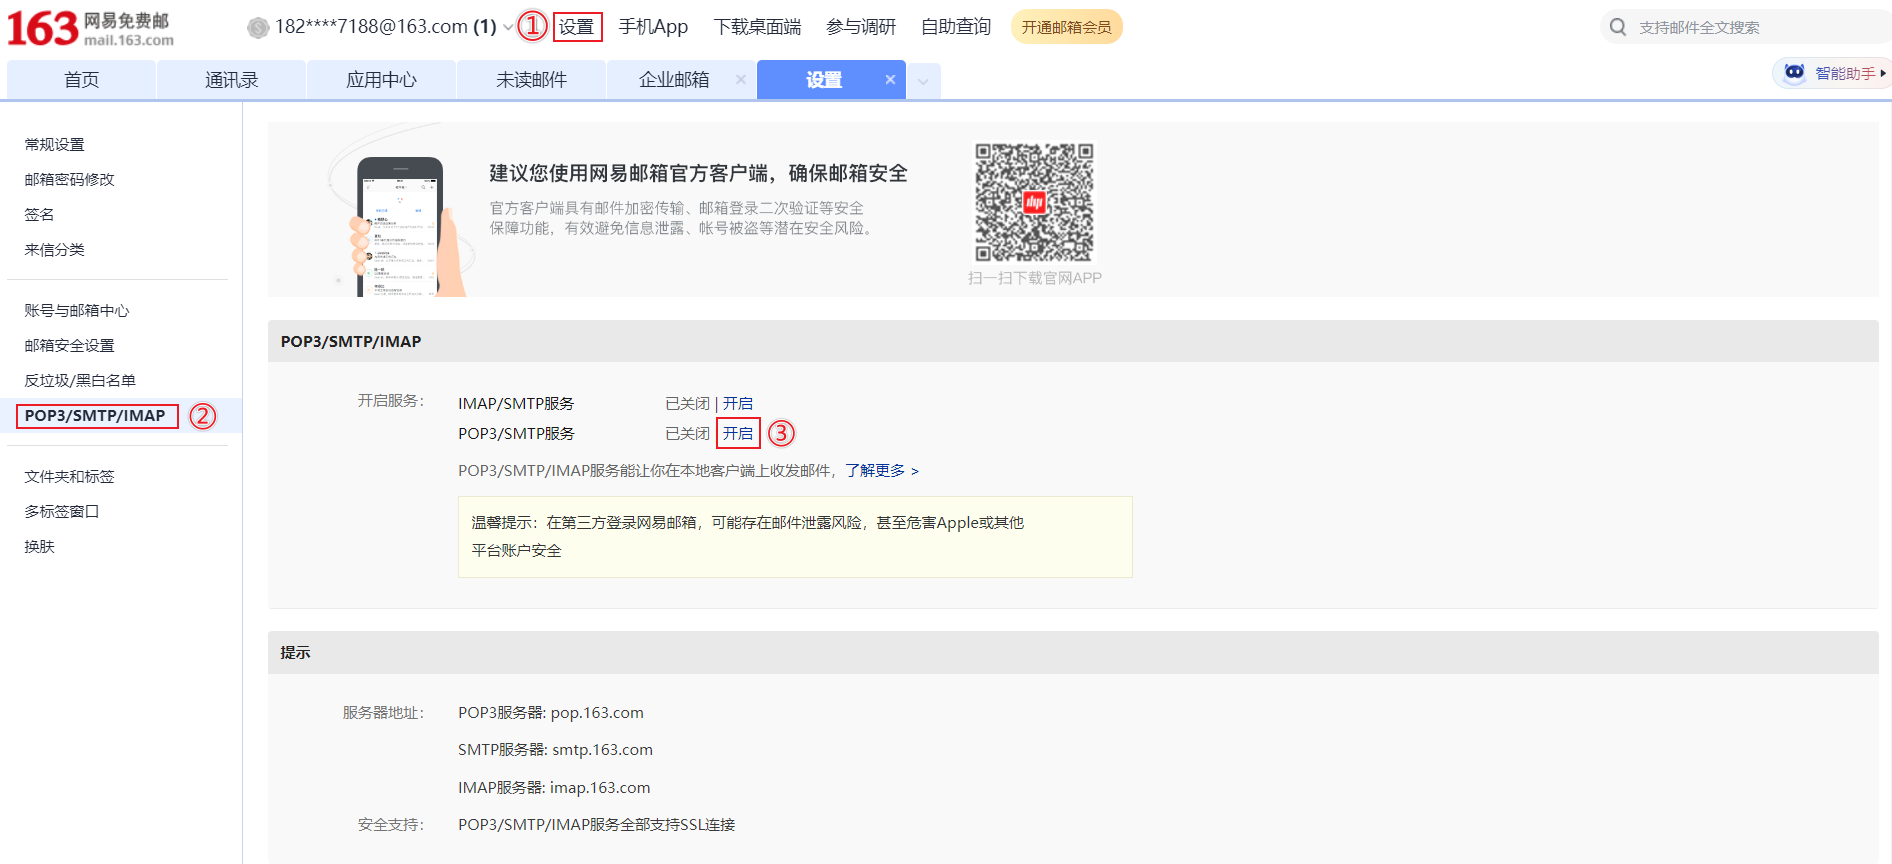Switch to the 应用中心 tab
This screenshot has height=864, width=1892.
click(x=381, y=80)
